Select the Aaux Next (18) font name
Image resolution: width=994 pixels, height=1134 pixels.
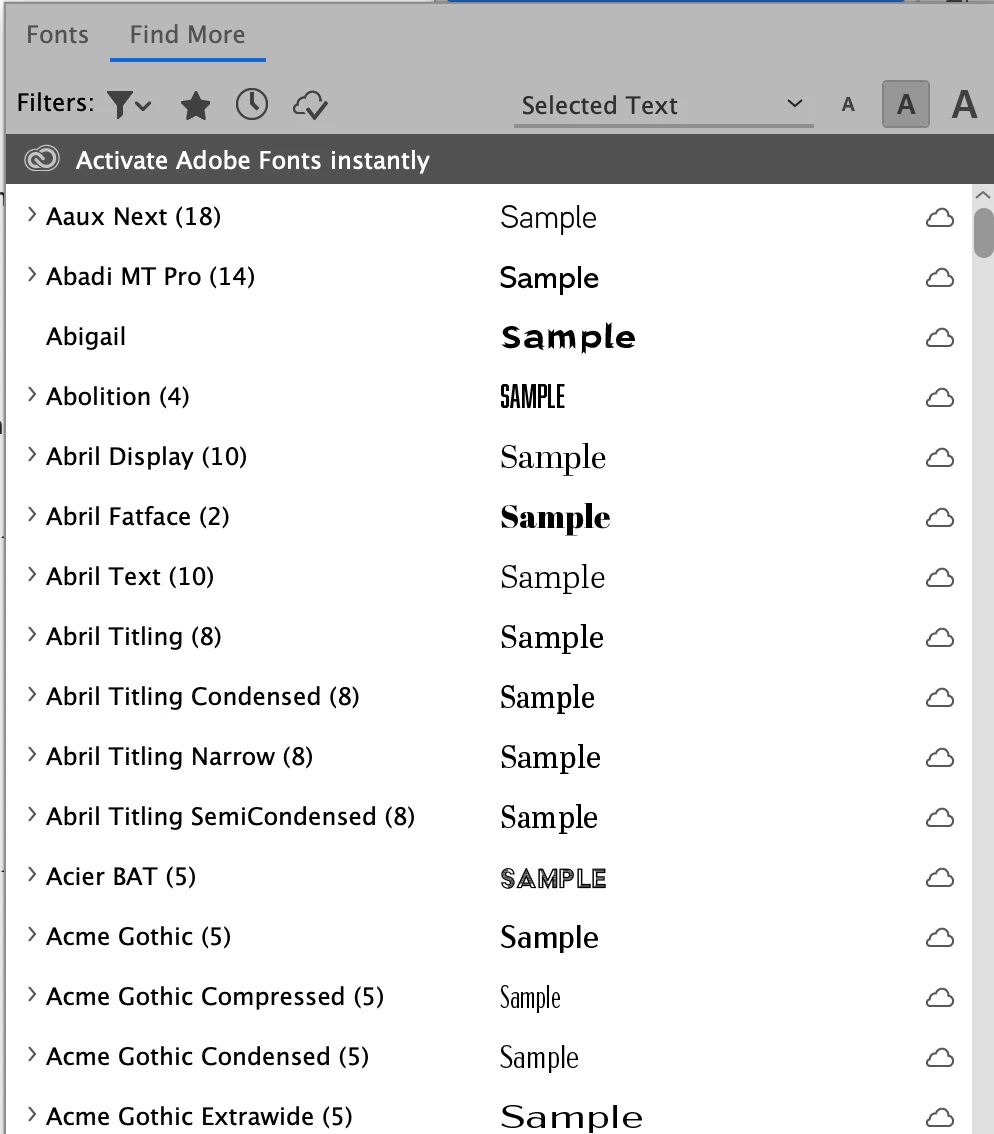click(133, 216)
